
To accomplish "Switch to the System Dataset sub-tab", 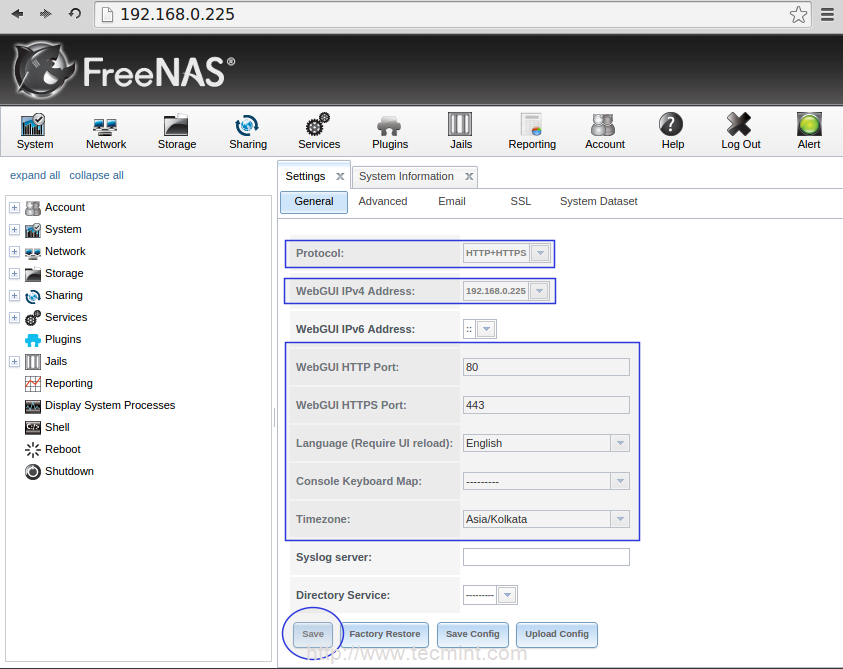I will coord(598,202).
